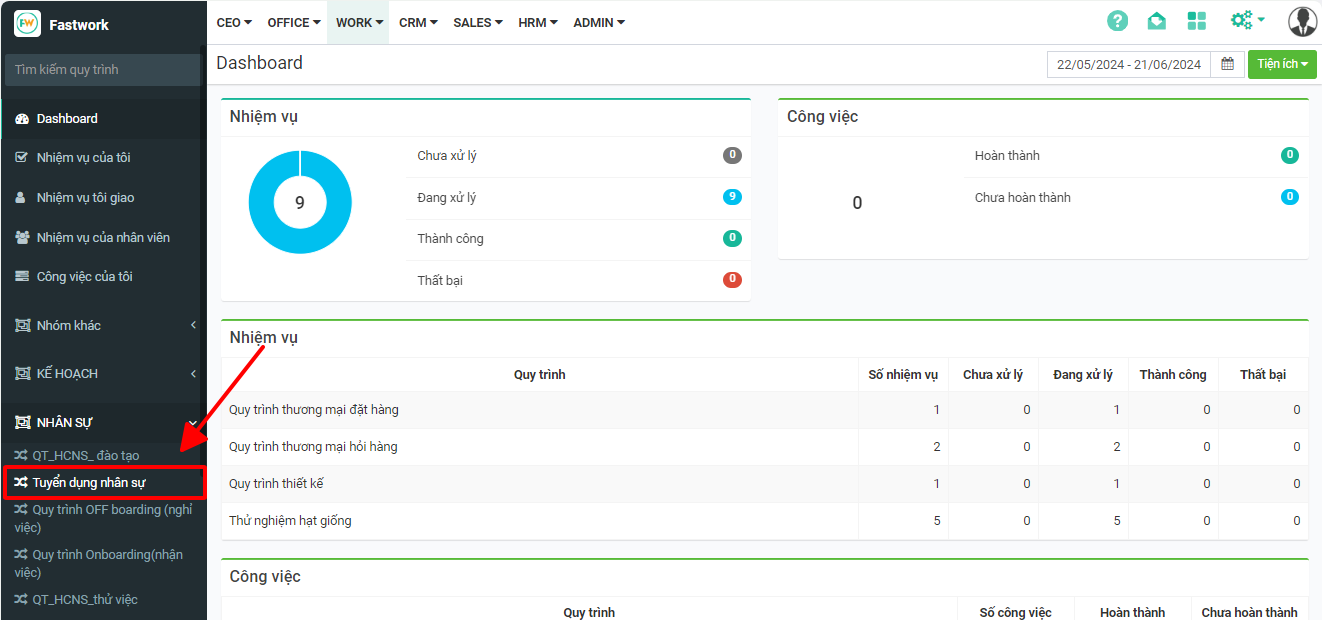Open the Tiện ích dropdown button
The height and width of the screenshot is (620, 1322).
pyautogui.click(x=1282, y=64)
